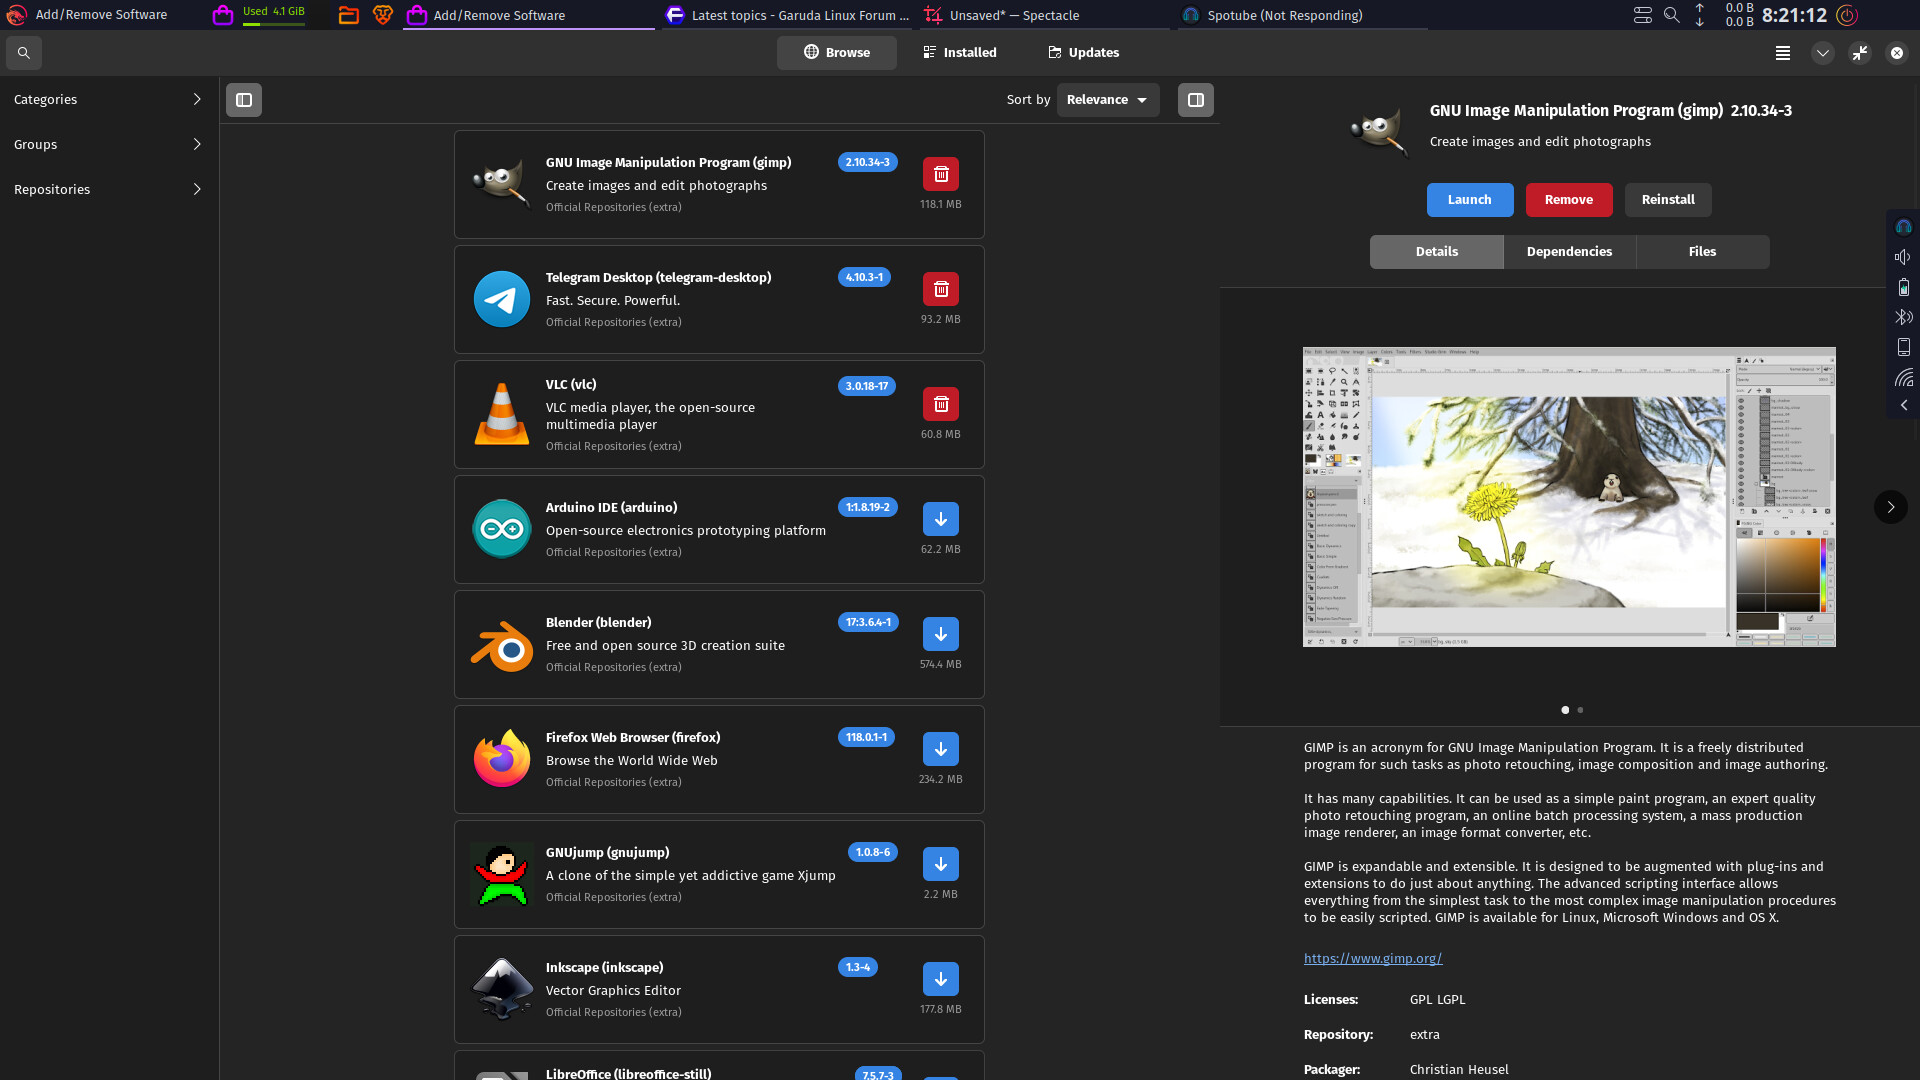Click the Bluetooth icon on right edge panel
Image resolution: width=1920 pixels, height=1080 pixels.
pos(1904,317)
